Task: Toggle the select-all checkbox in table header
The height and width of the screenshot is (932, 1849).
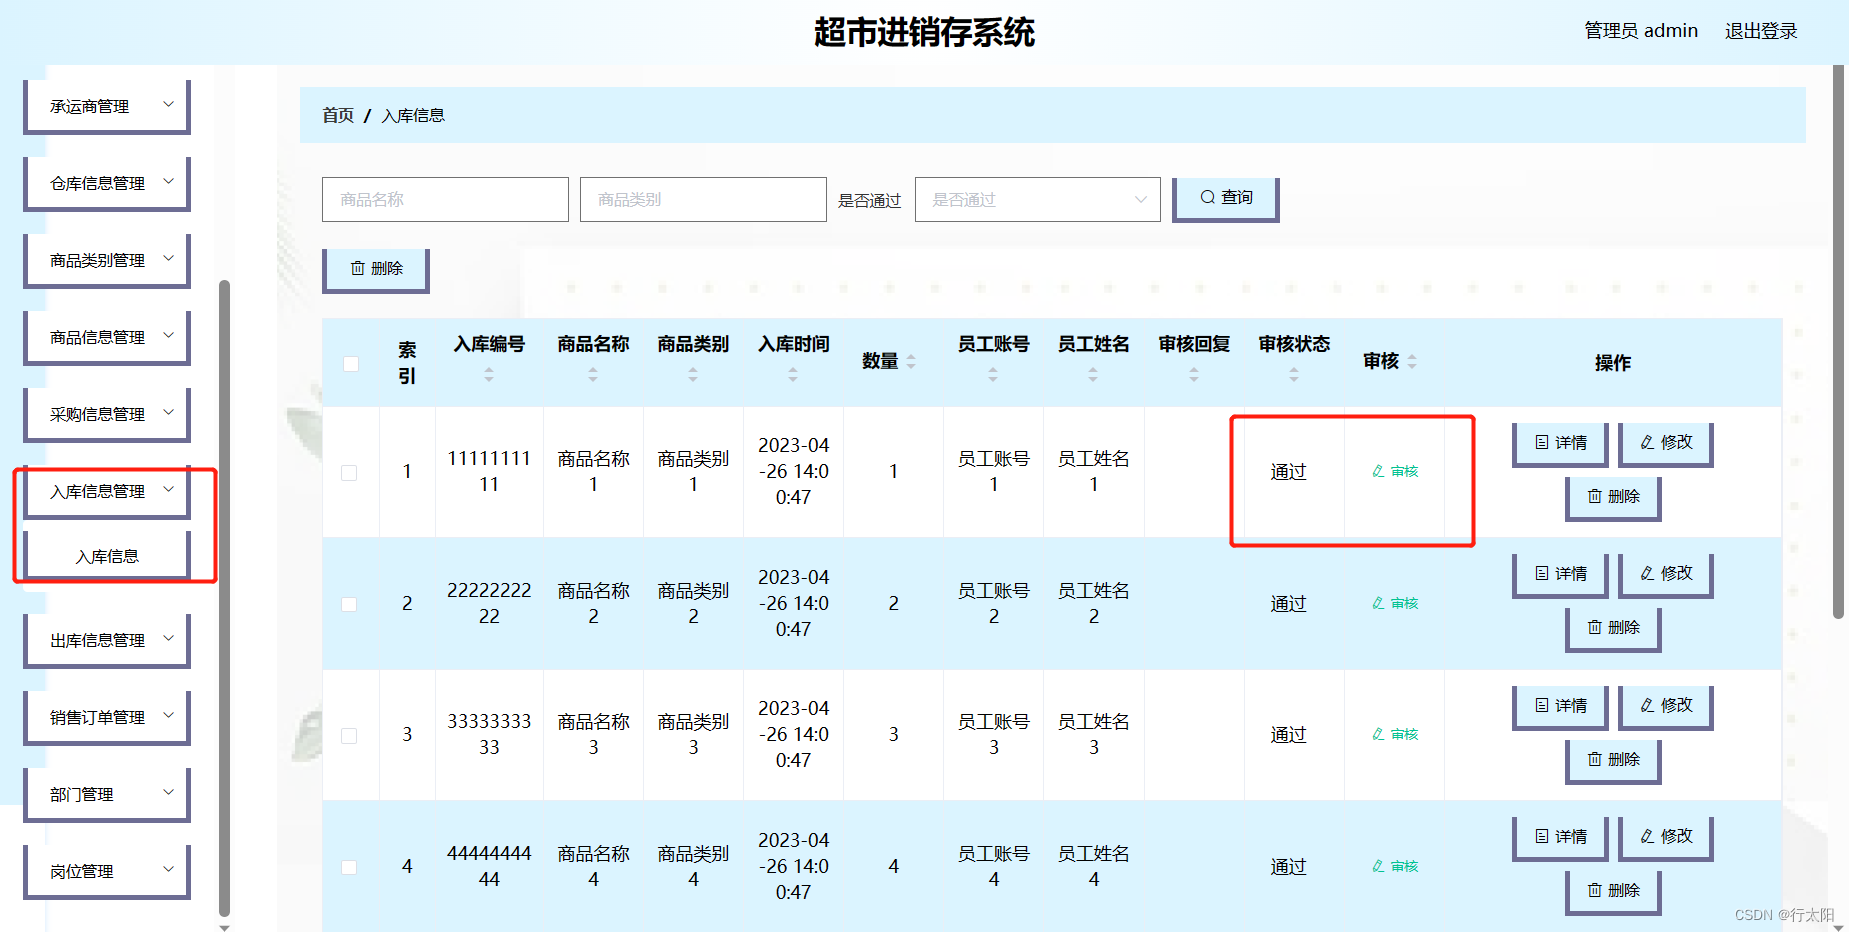Action: coord(351,364)
